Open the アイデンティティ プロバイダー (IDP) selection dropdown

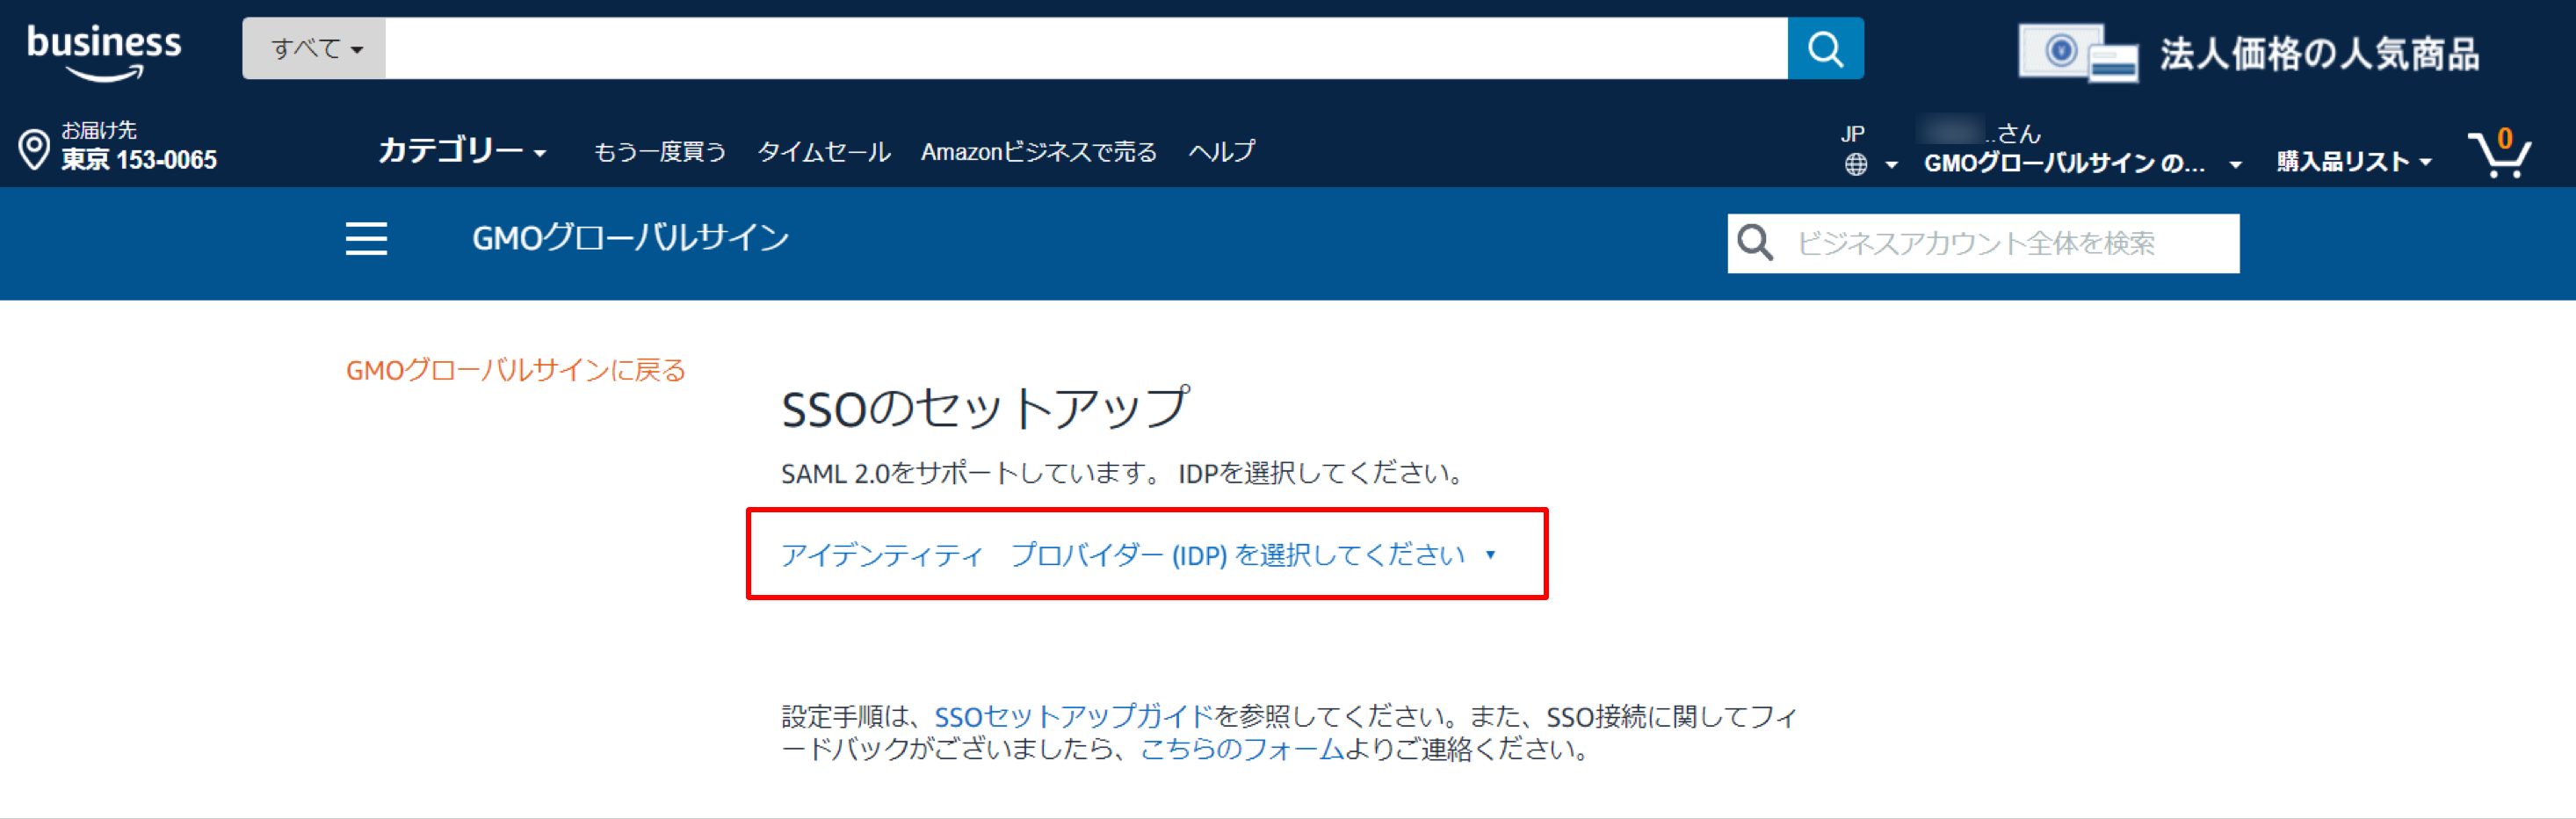[1139, 554]
